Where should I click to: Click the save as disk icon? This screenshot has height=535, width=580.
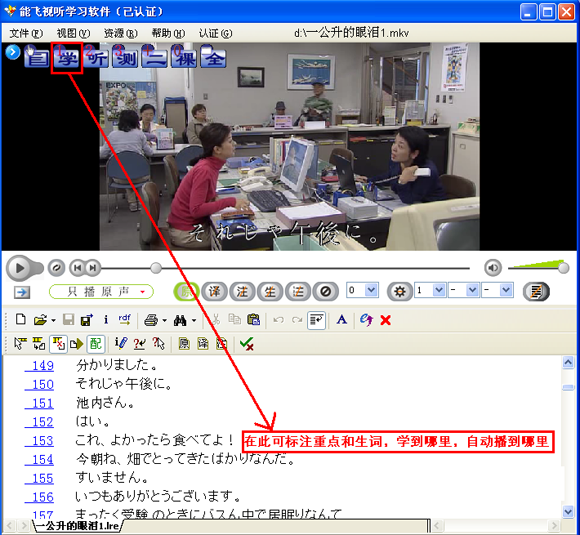coord(87,320)
